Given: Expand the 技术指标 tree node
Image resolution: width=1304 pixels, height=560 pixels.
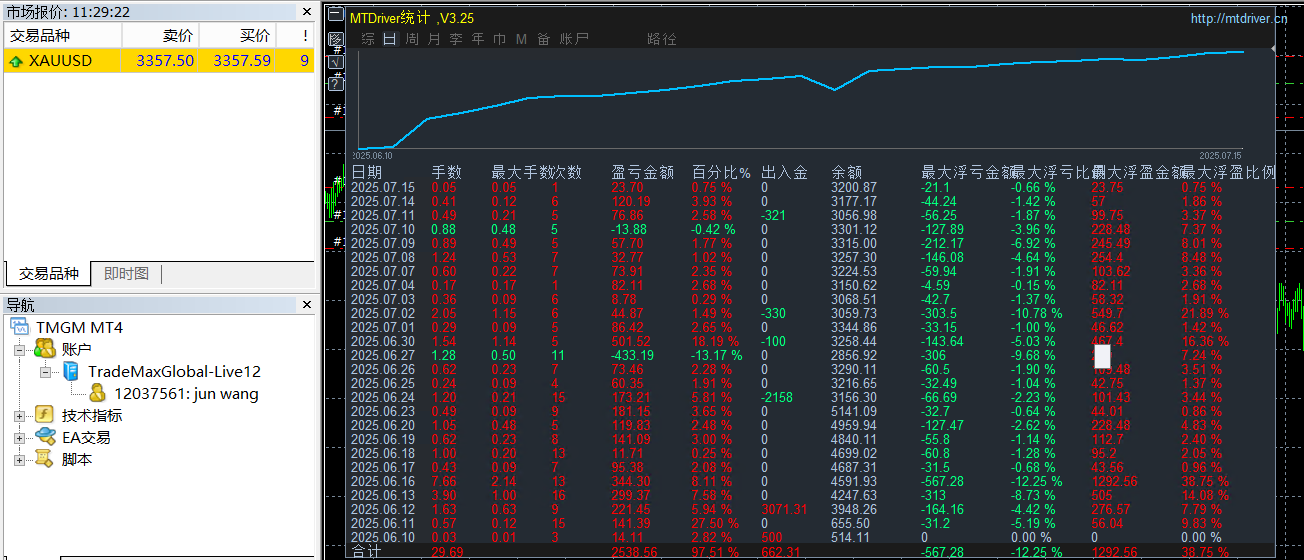Looking at the screenshot, I should [x=19, y=416].
